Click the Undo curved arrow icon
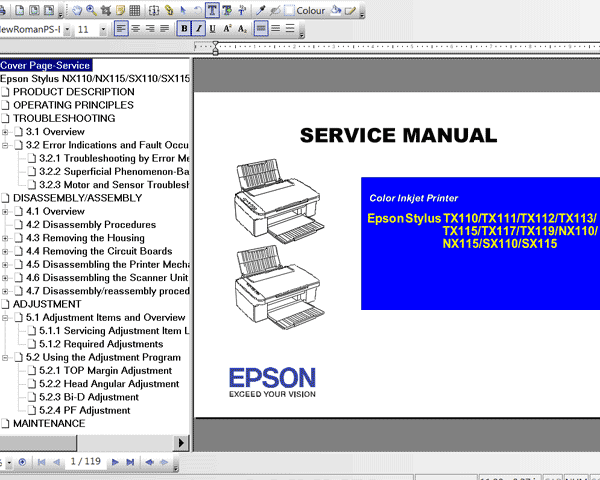This screenshot has width=600, height=480. tap(197, 10)
